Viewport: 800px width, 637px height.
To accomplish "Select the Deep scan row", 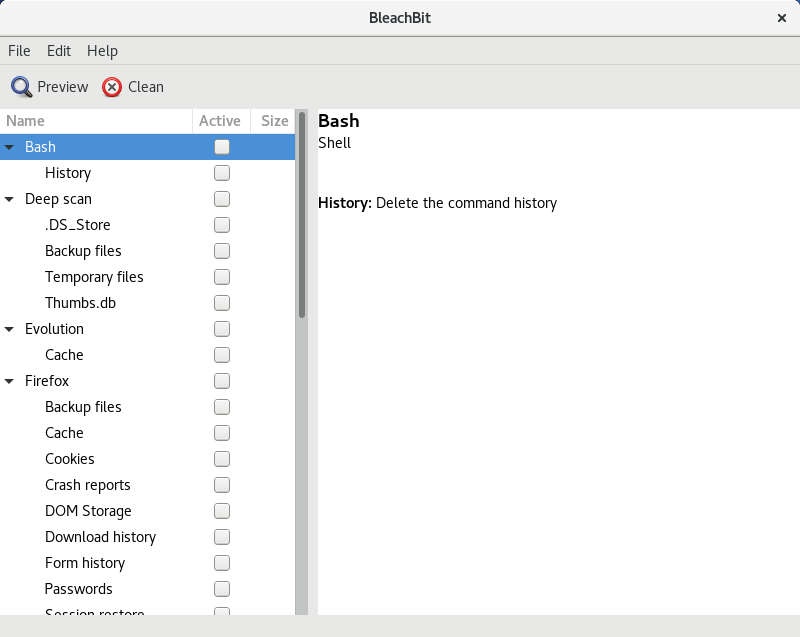I will pyautogui.click(x=147, y=199).
